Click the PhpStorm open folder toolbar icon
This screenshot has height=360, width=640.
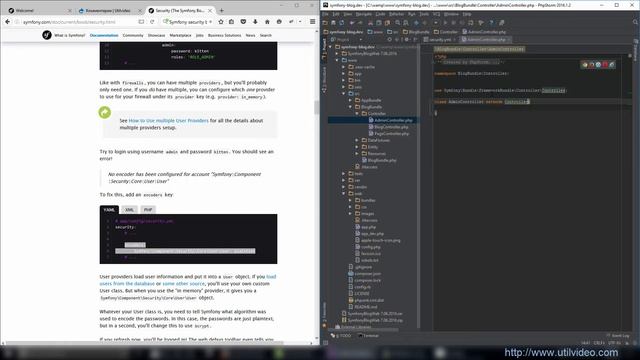point(325,23)
